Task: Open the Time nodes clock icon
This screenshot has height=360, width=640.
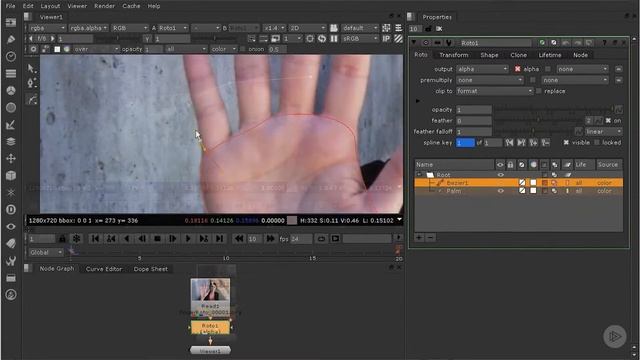Action: 11,56
